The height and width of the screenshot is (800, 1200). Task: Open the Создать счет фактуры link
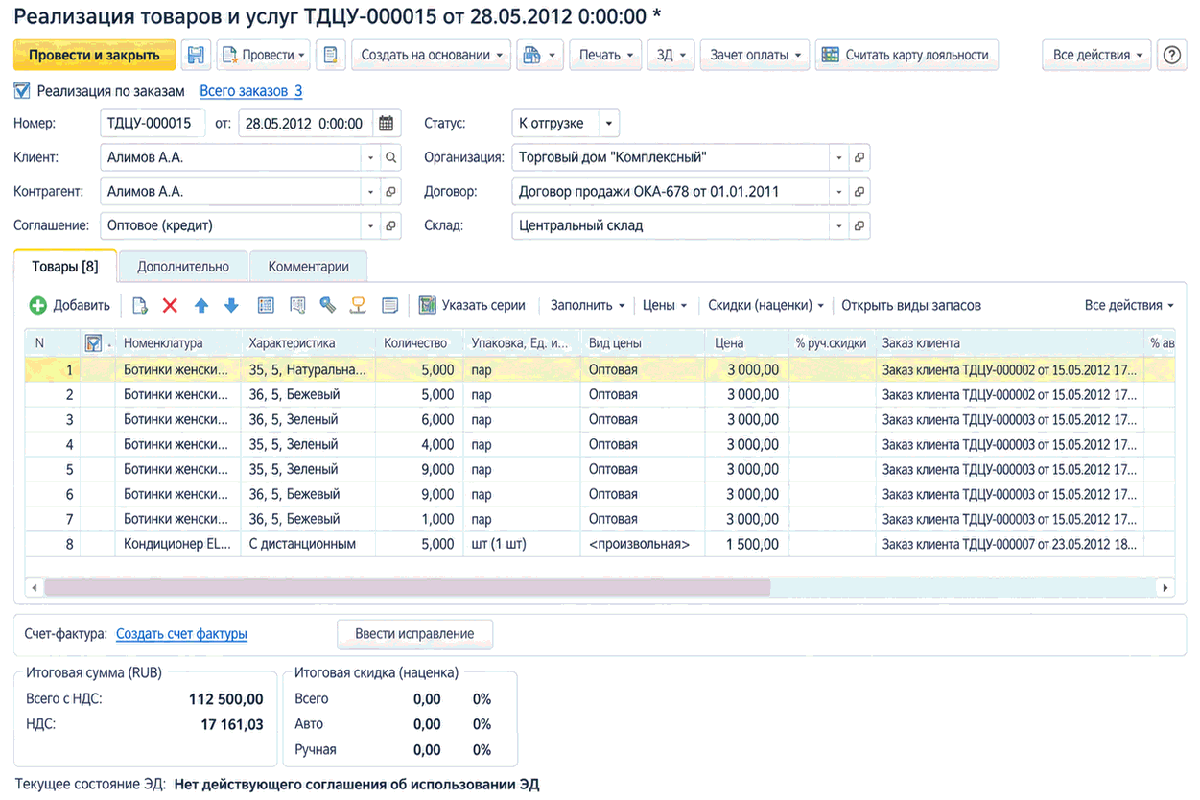(182, 634)
